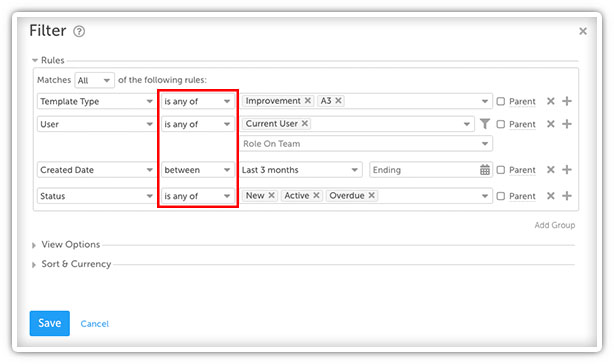Screen dimensions: 614x364
Task: Remove the Improvement tag from Template Type
Action: (x=308, y=101)
